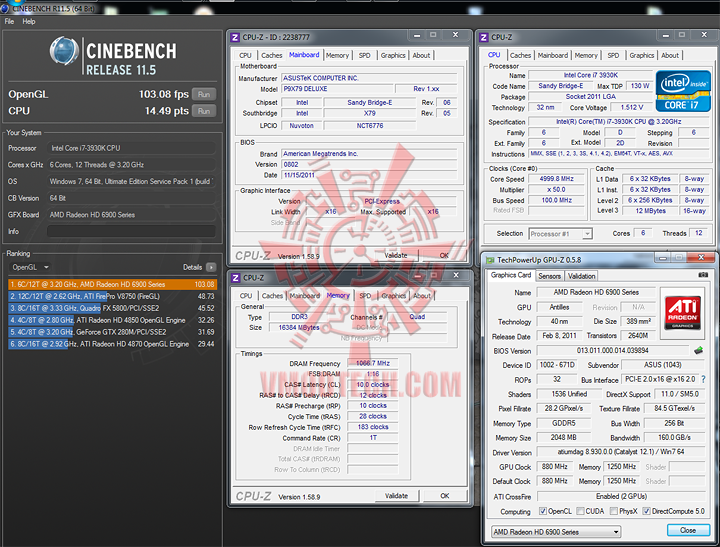Click the Close button in GPU-Z
Viewport: 720px width, 547px height.
coord(688,530)
